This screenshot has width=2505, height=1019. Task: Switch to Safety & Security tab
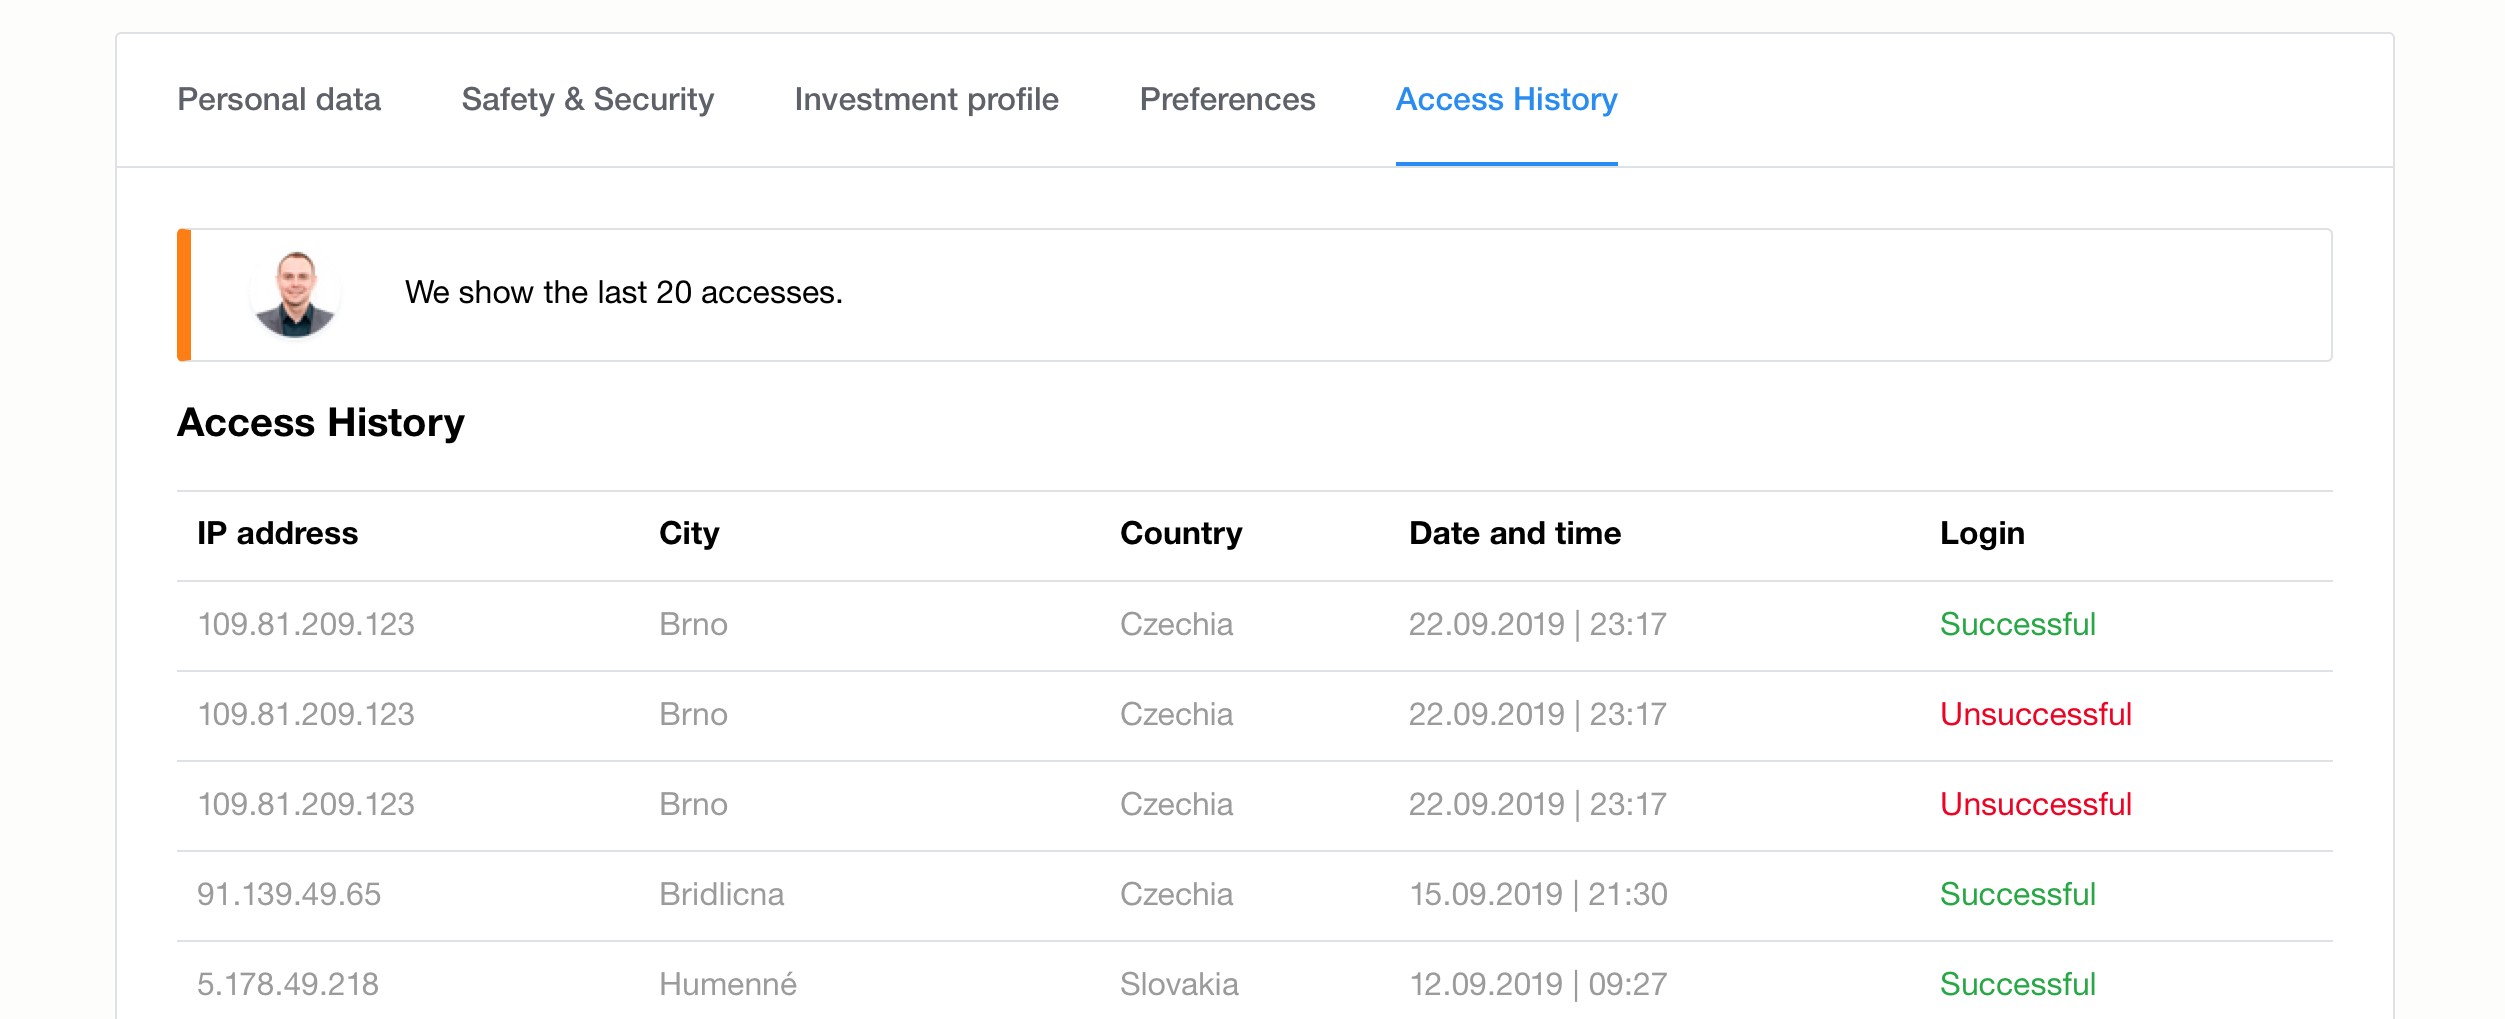588,100
